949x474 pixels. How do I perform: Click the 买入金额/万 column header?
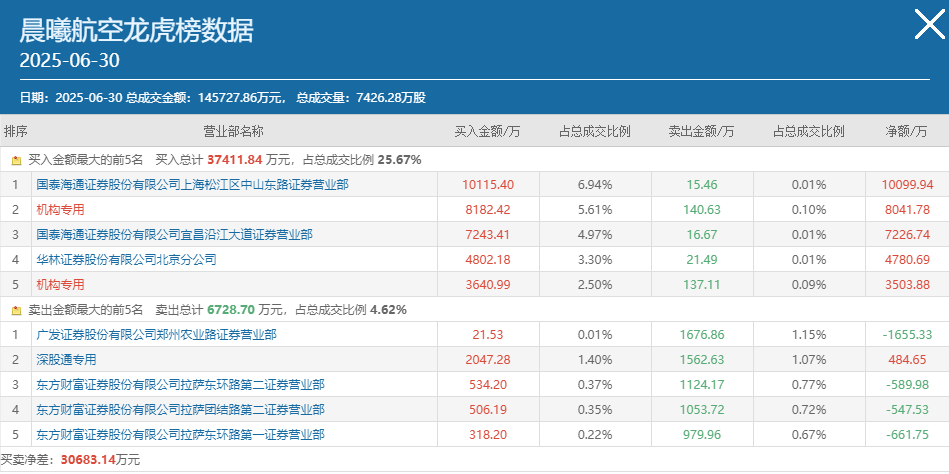pos(488,131)
